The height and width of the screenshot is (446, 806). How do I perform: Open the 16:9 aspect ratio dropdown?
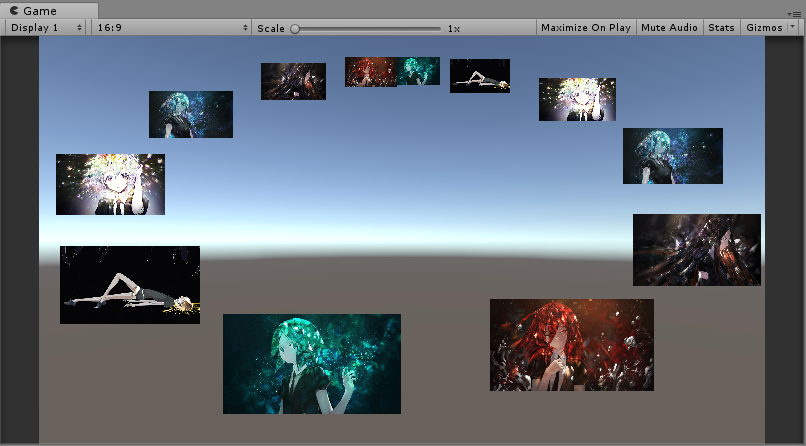172,28
